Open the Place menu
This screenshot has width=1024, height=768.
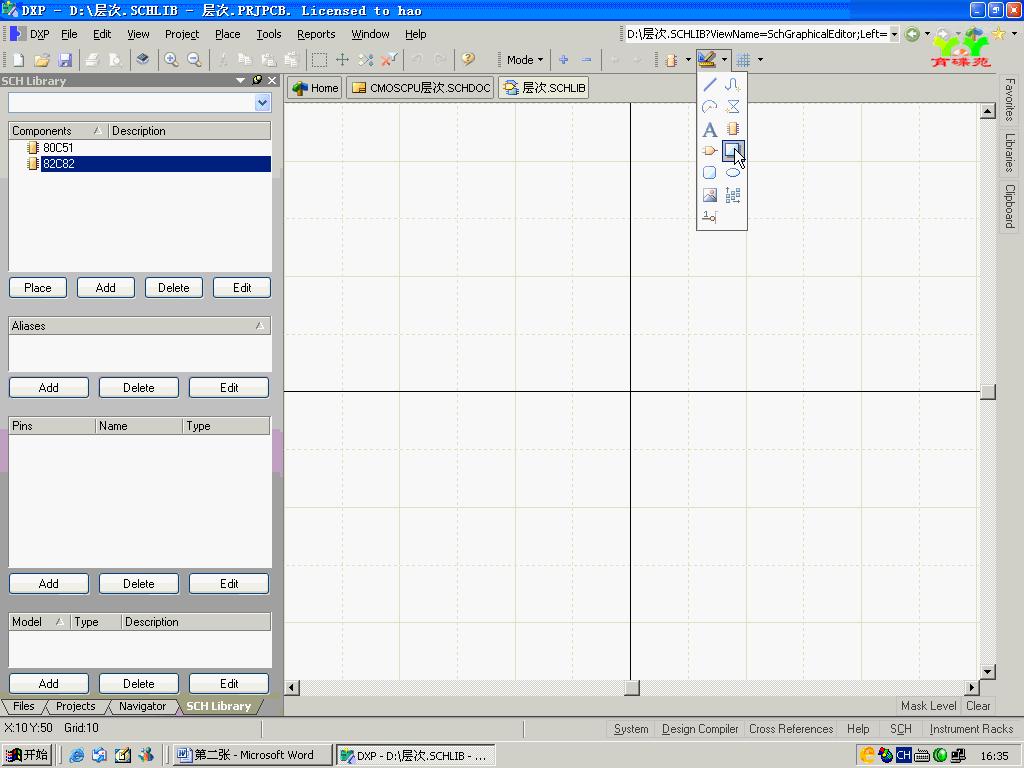coord(227,34)
